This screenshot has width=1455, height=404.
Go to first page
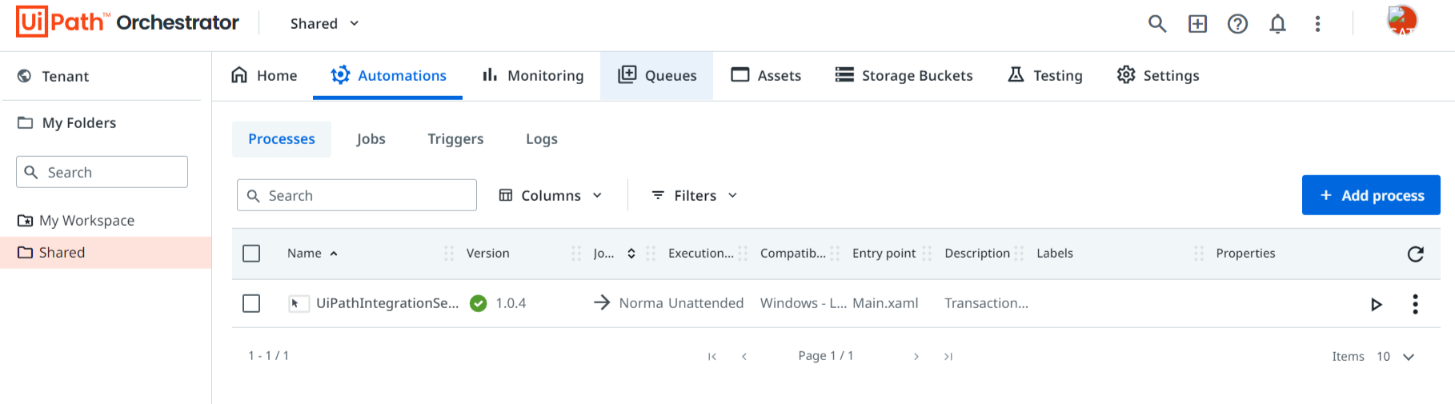pyautogui.click(x=712, y=356)
